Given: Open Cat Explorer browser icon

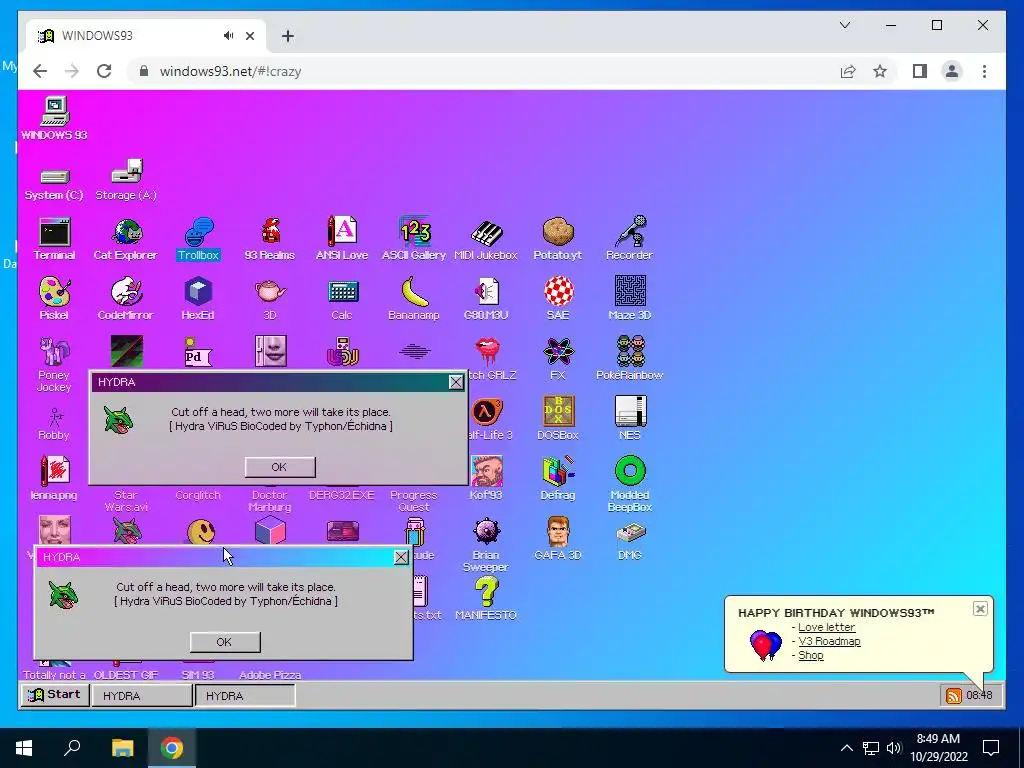Looking at the screenshot, I should (x=126, y=239).
